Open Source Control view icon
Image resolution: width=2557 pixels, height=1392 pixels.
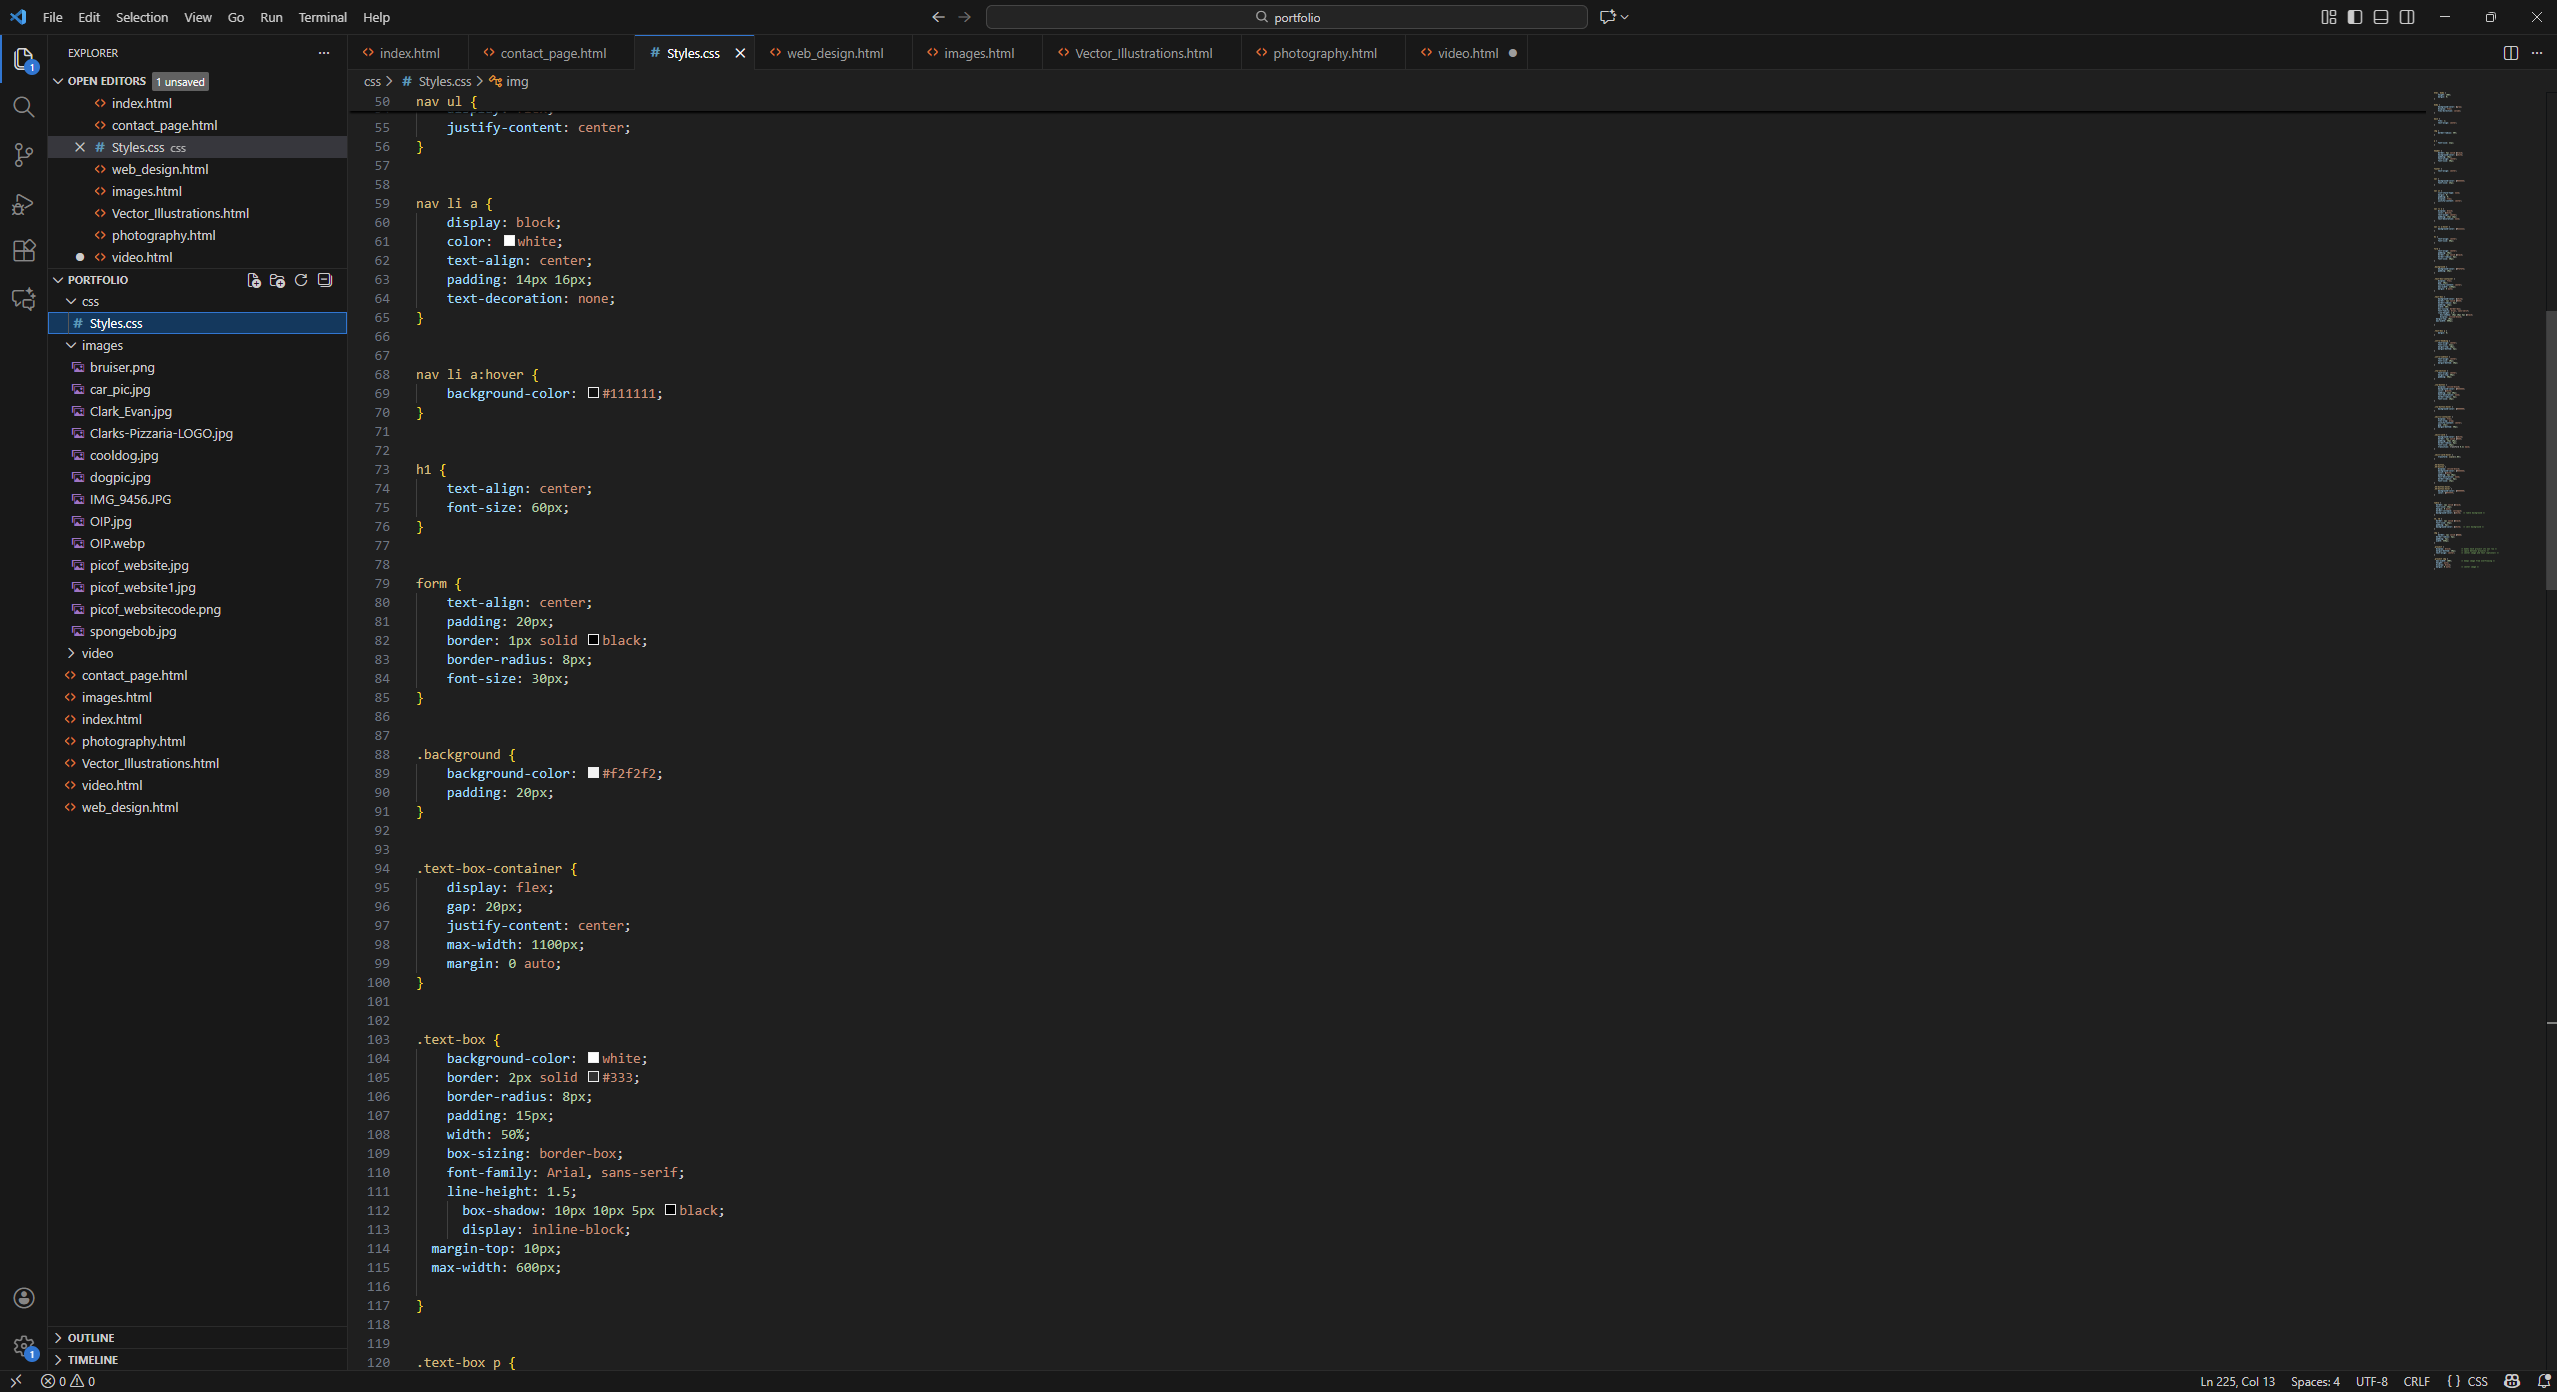tap(24, 155)
